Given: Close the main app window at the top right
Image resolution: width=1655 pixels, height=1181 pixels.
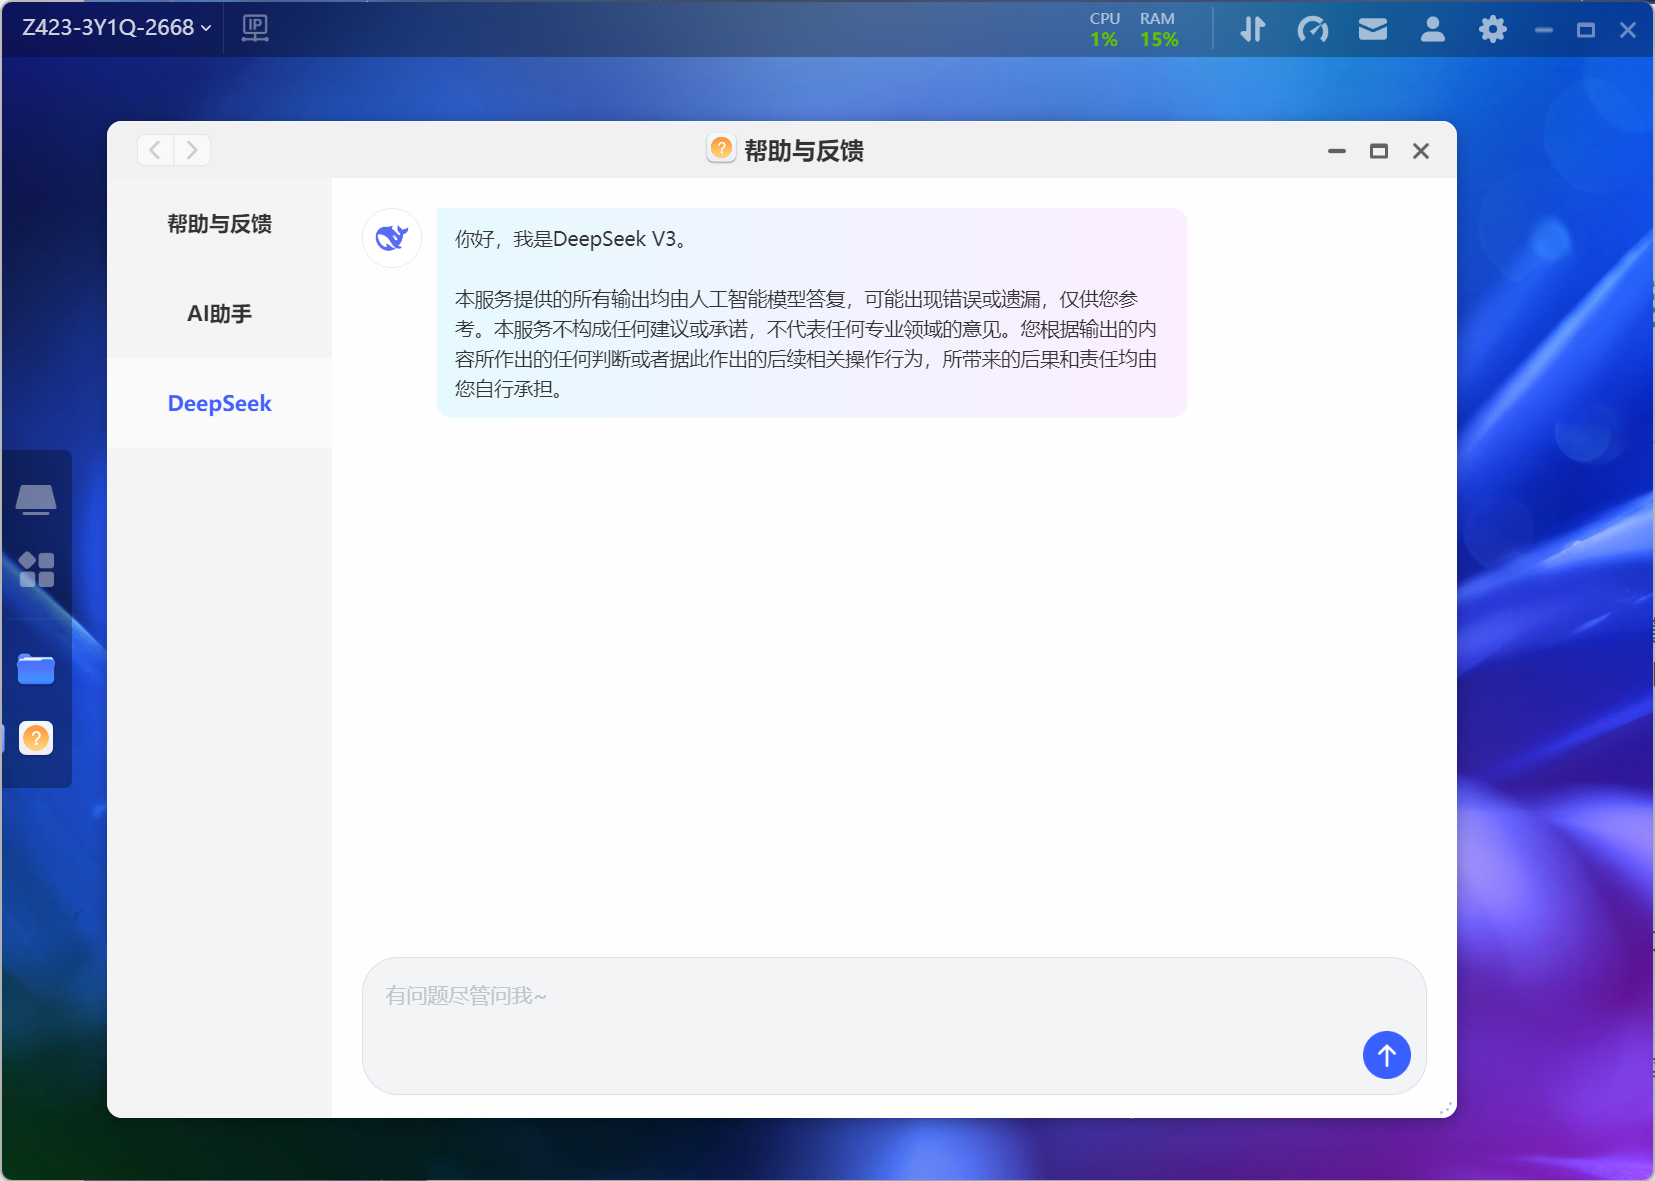Looking at the screenshot, I should tap(1628, 30).
